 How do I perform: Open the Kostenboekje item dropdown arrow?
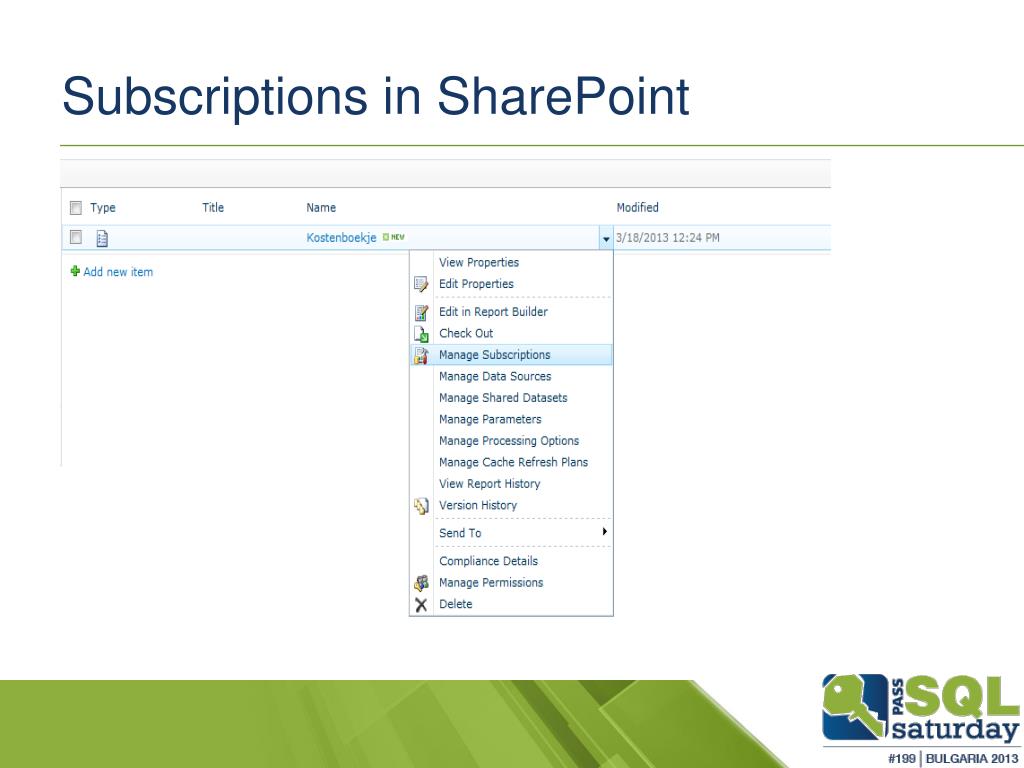606,238
